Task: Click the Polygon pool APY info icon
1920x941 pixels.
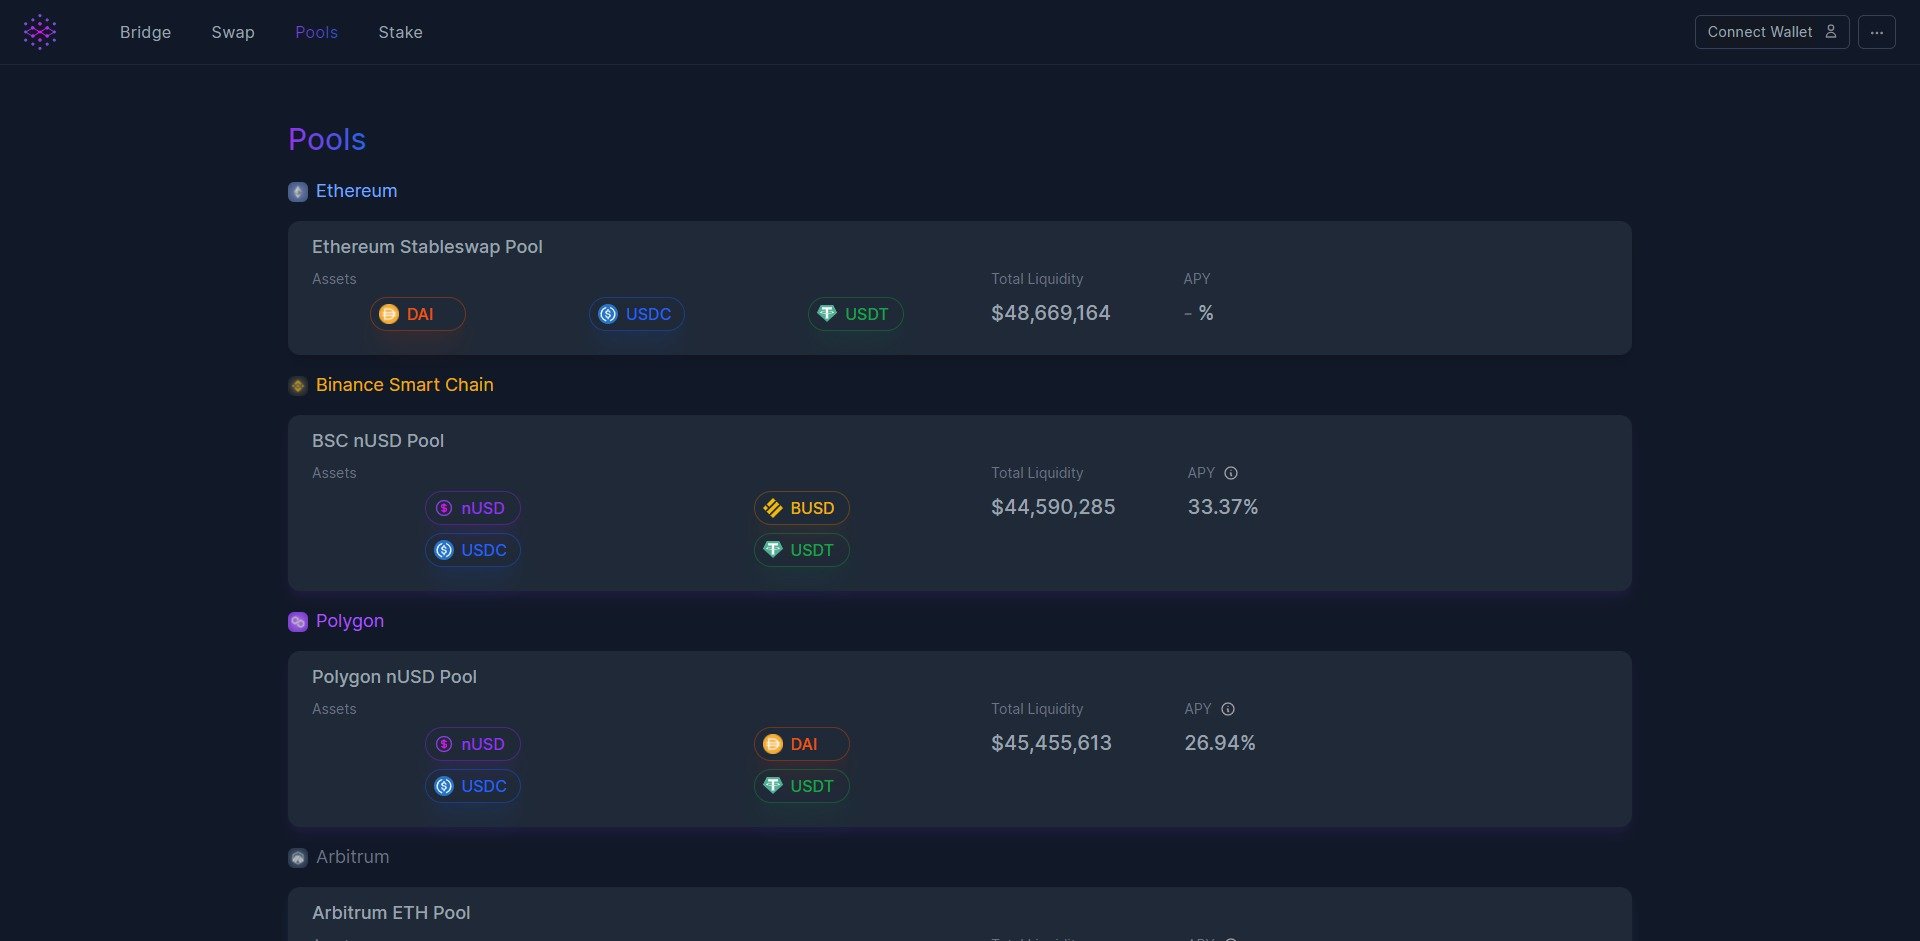Action: 1228,709
